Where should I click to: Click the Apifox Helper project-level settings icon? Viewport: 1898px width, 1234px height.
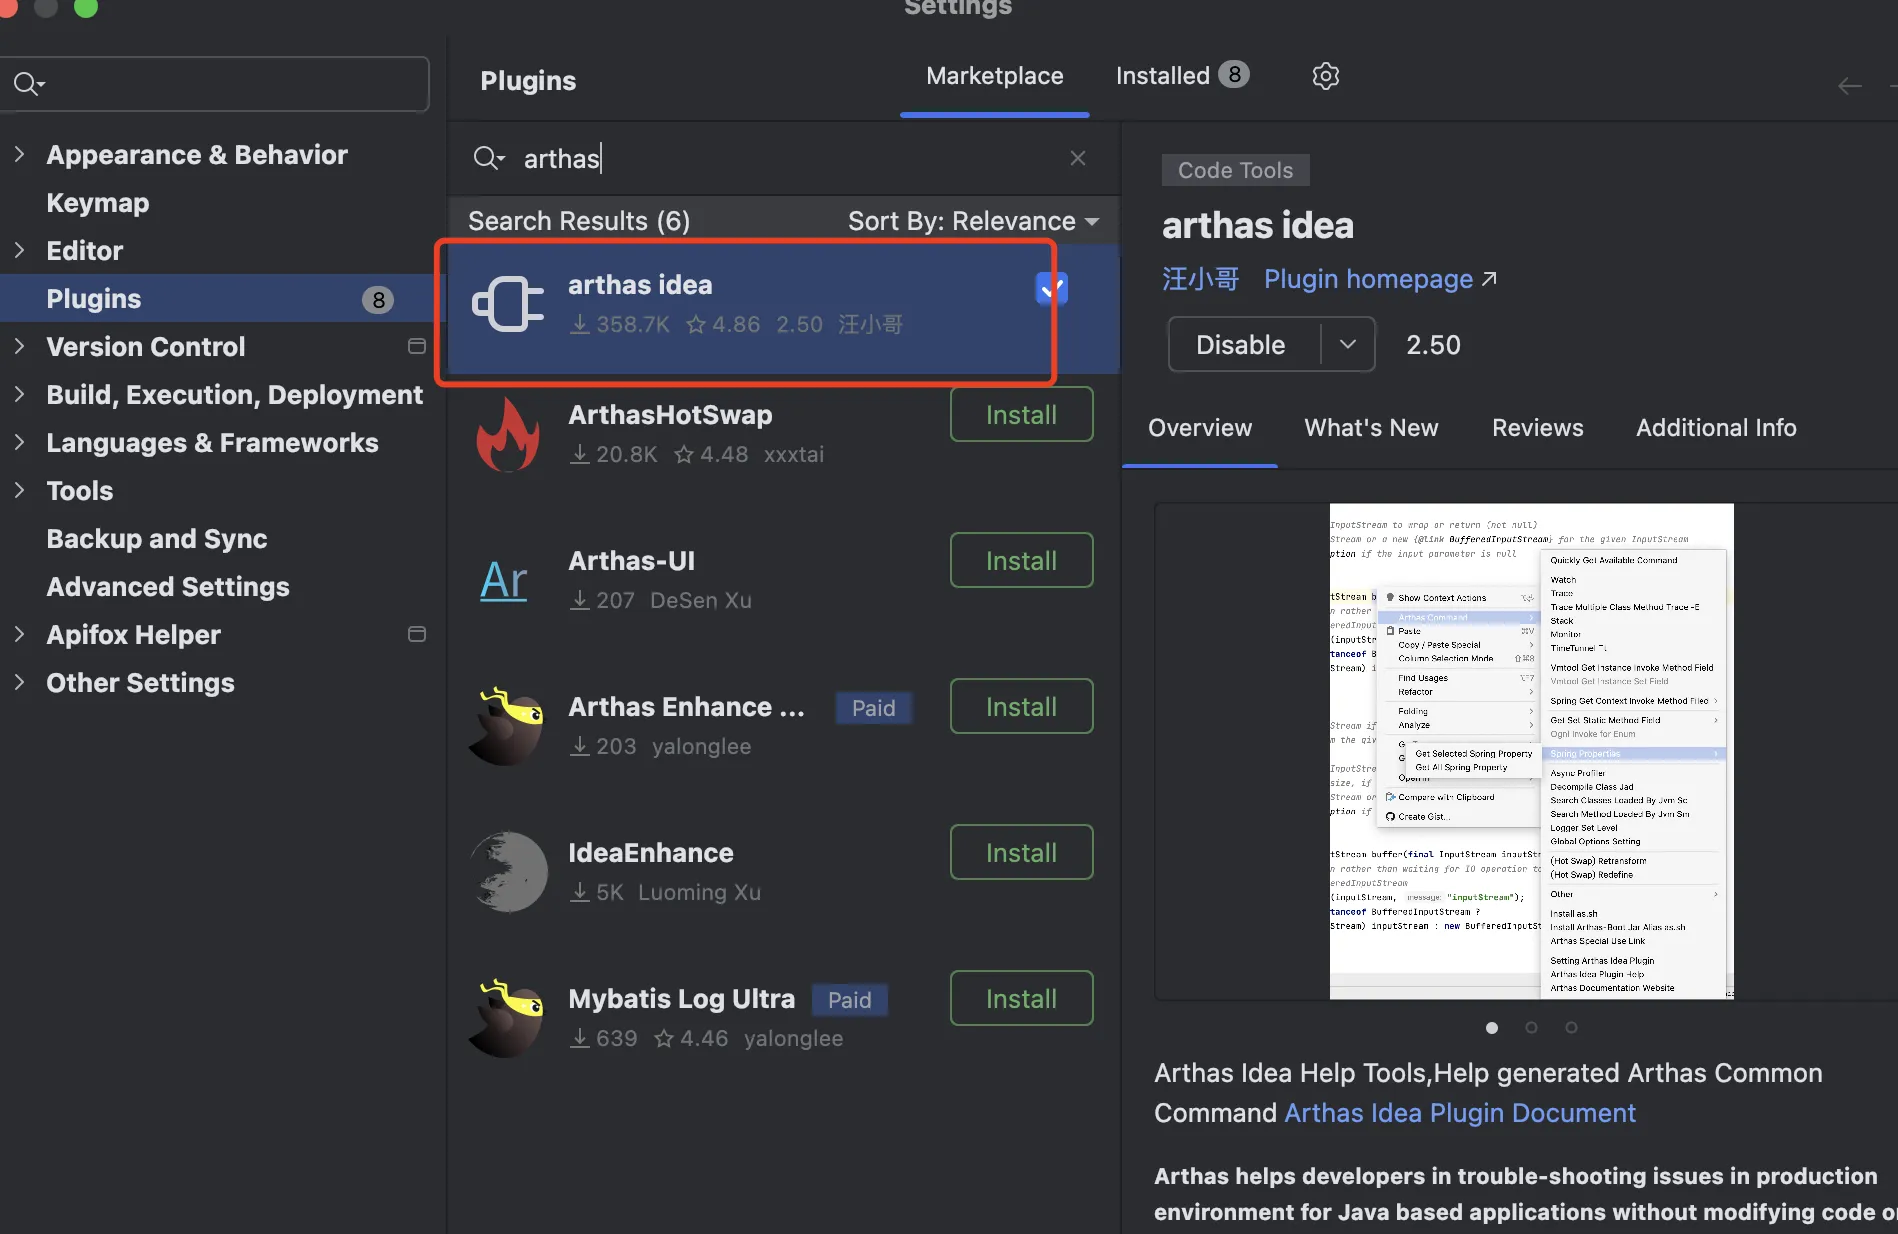tap(417, 634)
